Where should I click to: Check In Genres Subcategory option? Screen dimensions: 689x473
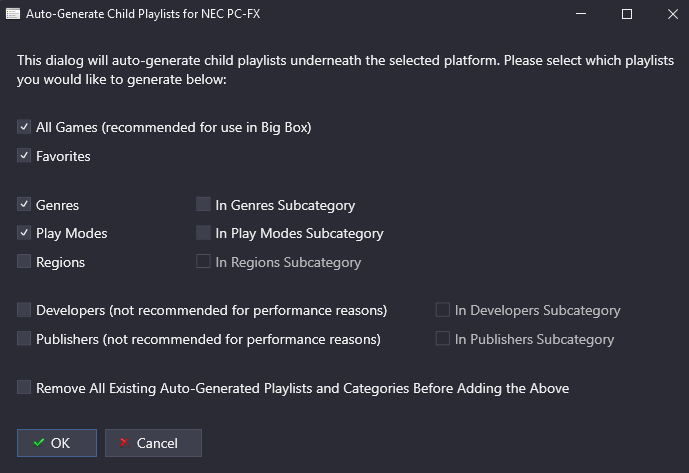(x=203, y=204)
